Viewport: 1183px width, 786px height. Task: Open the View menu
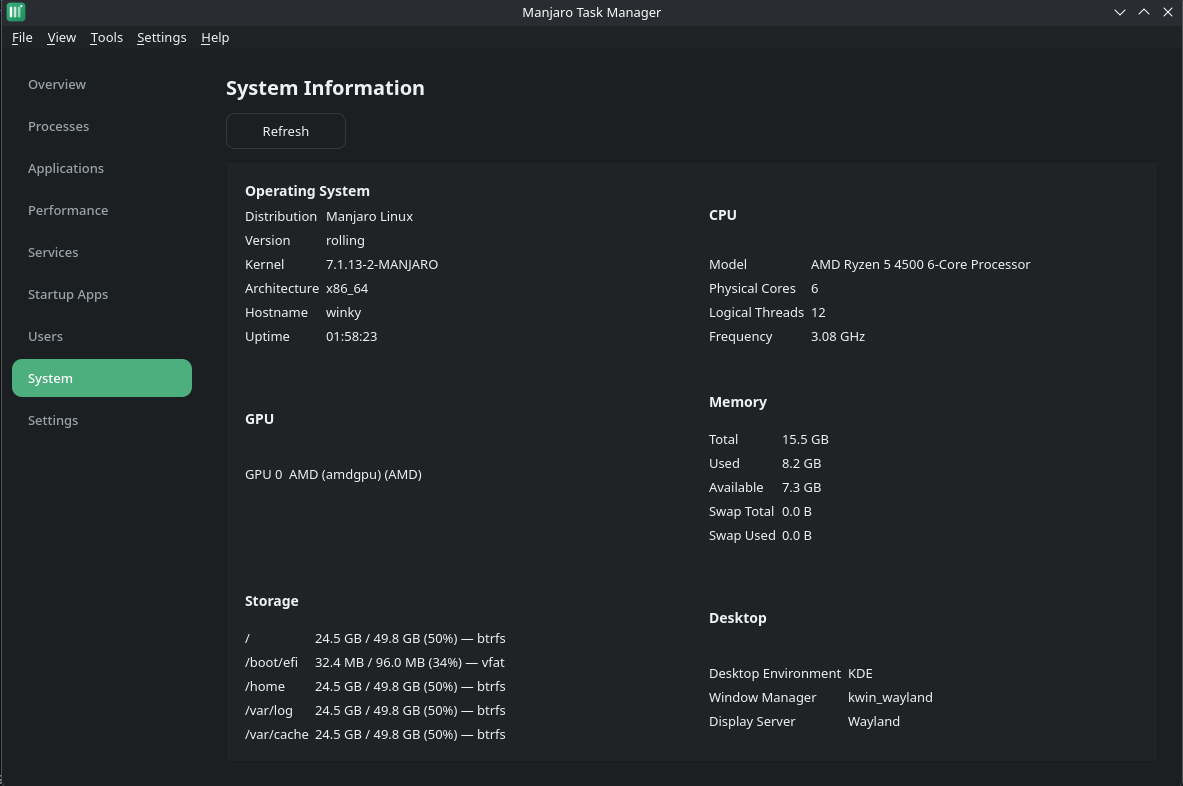pyautogui.click(x=61, y=38)
